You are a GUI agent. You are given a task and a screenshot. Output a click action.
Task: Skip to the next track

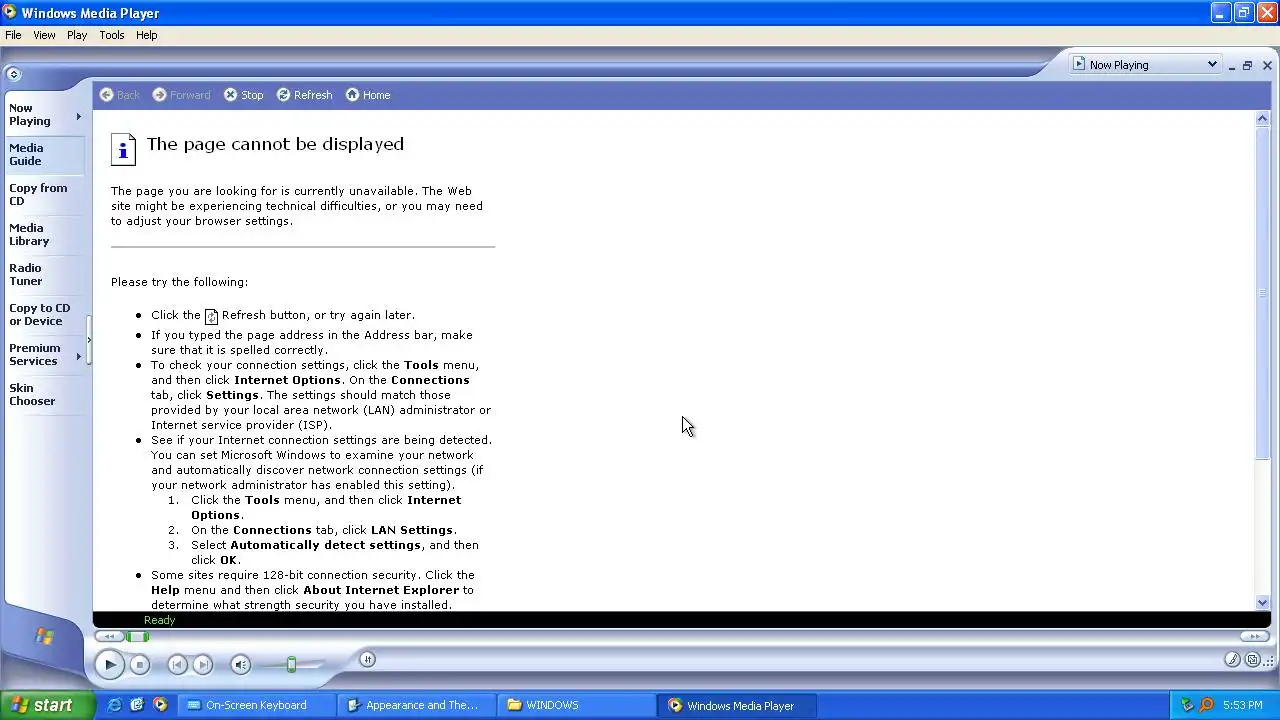coord(203,664)
